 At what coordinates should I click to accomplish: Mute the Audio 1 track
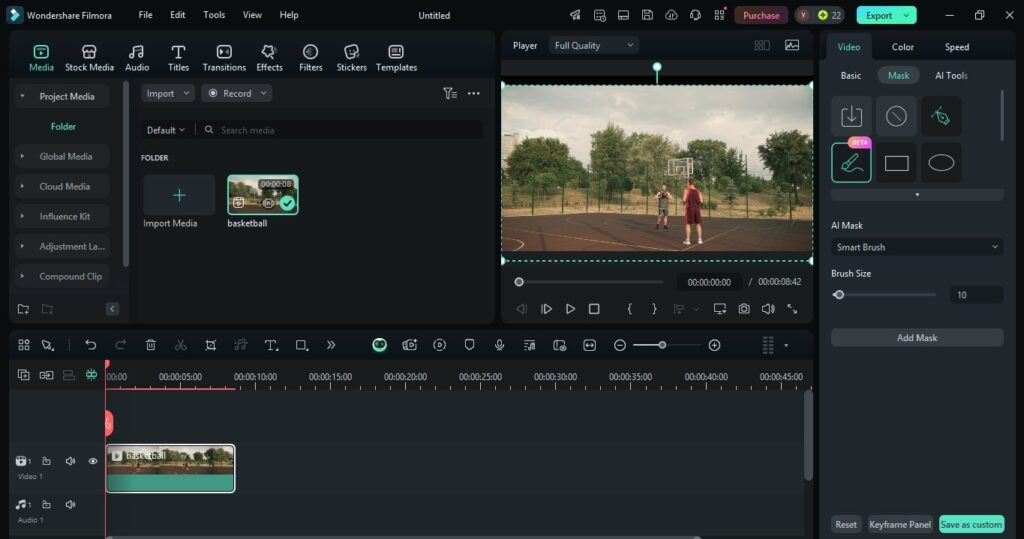point(70,504)
